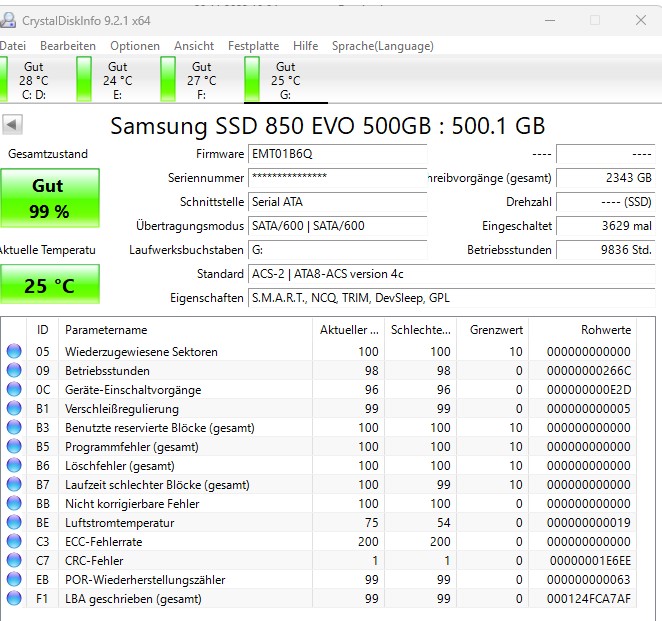Click status circle for ECC-Fehlerrate row
The height and width of the screenshot is (621, 662).
[x=14, y=541]
